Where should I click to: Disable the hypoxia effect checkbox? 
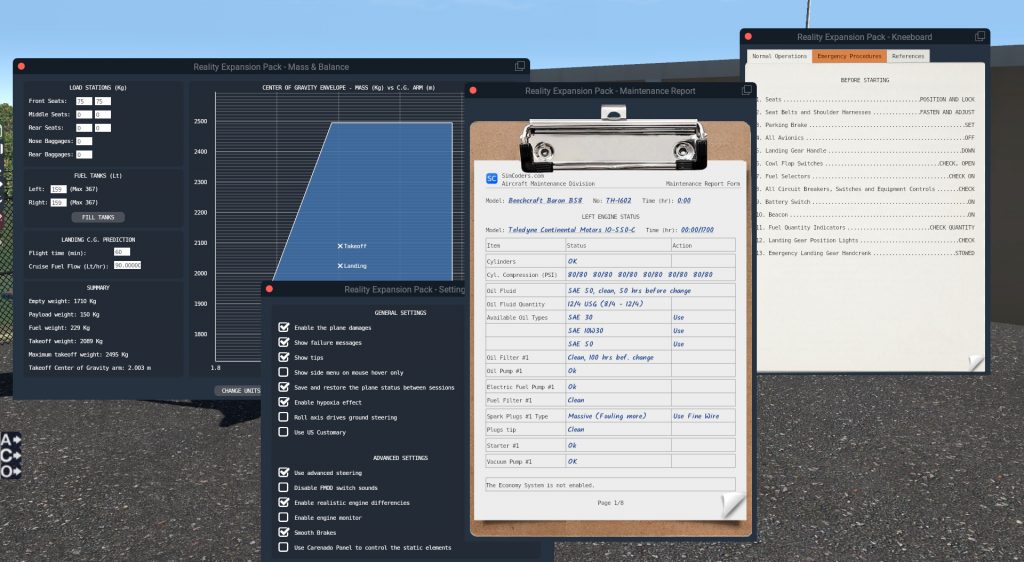pos(284,402)
